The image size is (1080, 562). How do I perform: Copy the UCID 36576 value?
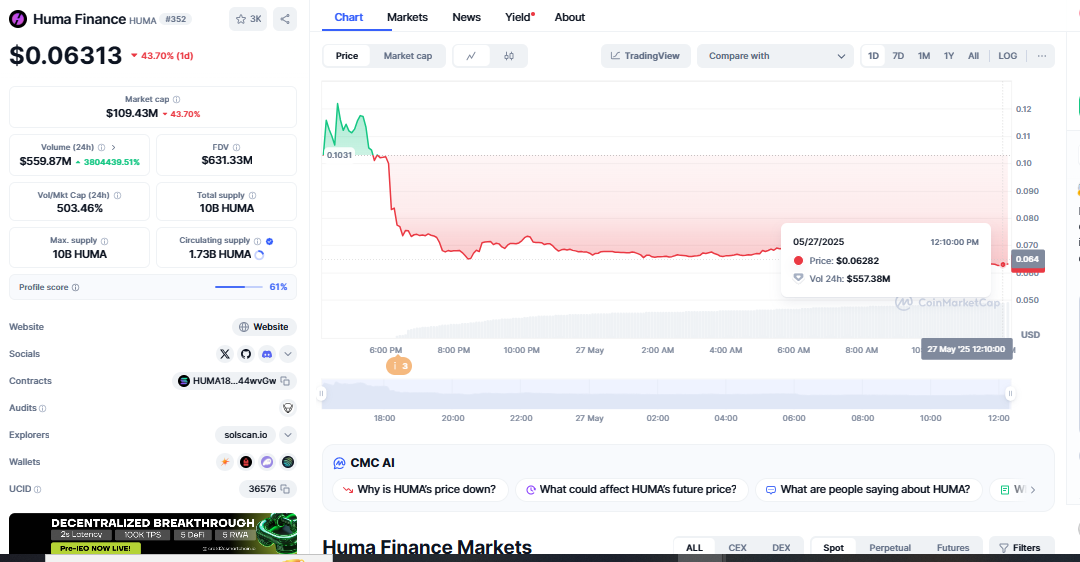[285, 489]
